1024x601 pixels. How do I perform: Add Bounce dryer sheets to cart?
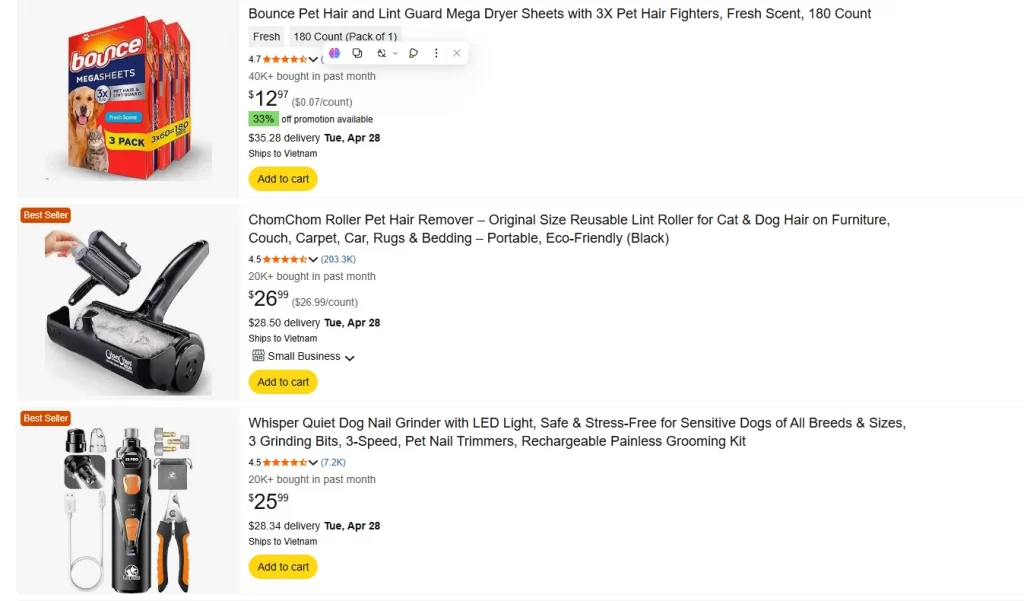click(x=282, y=178)
